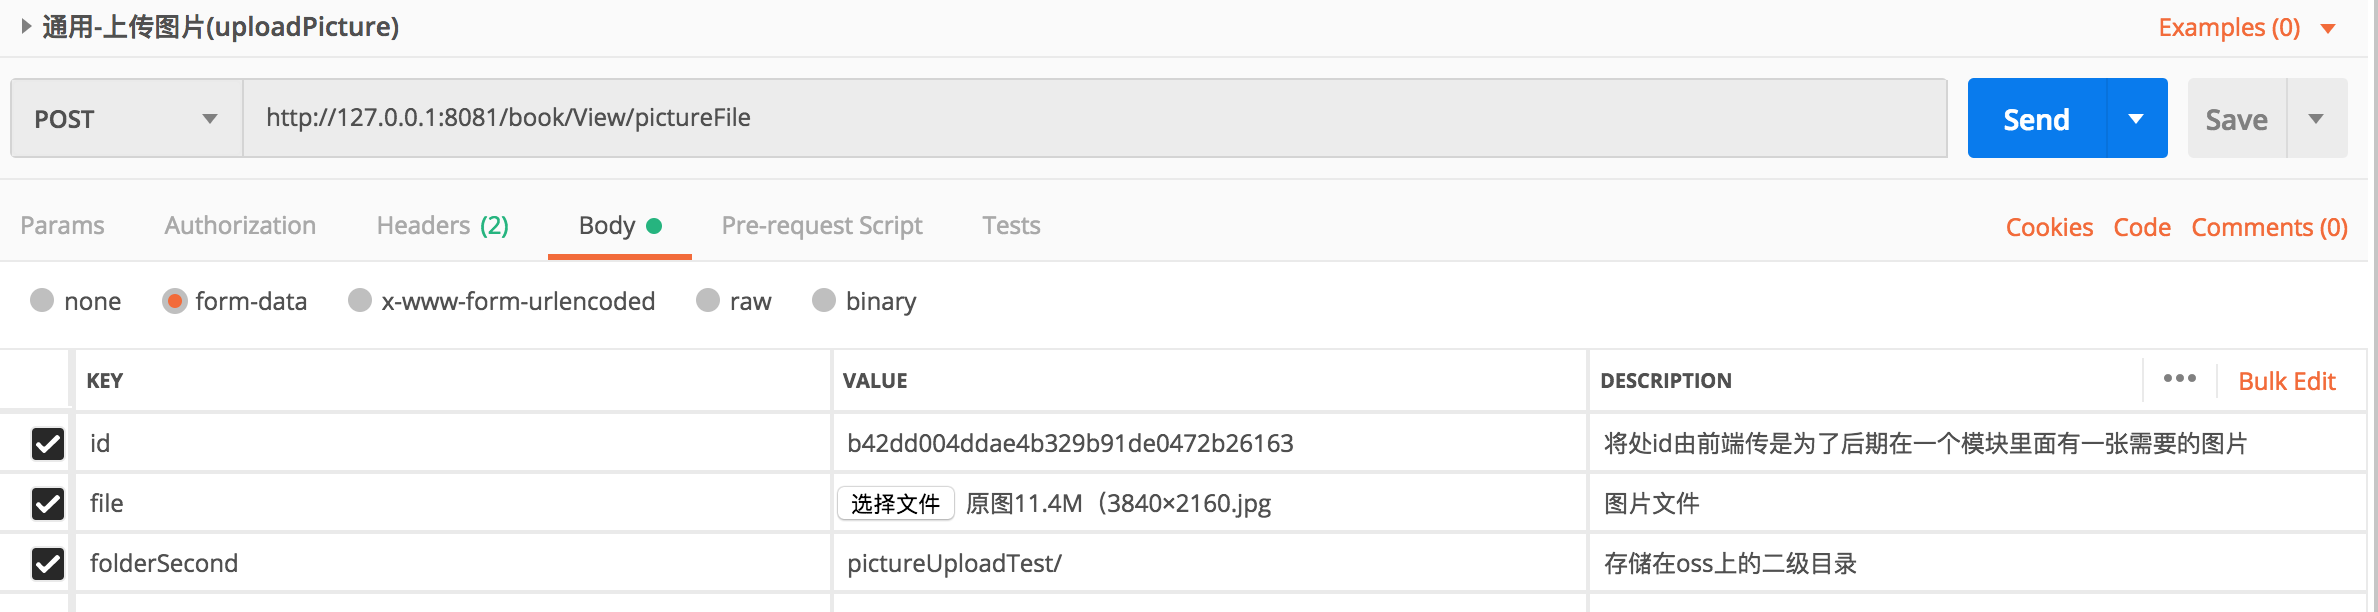Viewport: 2378px width, 612px height.
Task: Uncheck the file parameter row
Action: click(47, 503)
